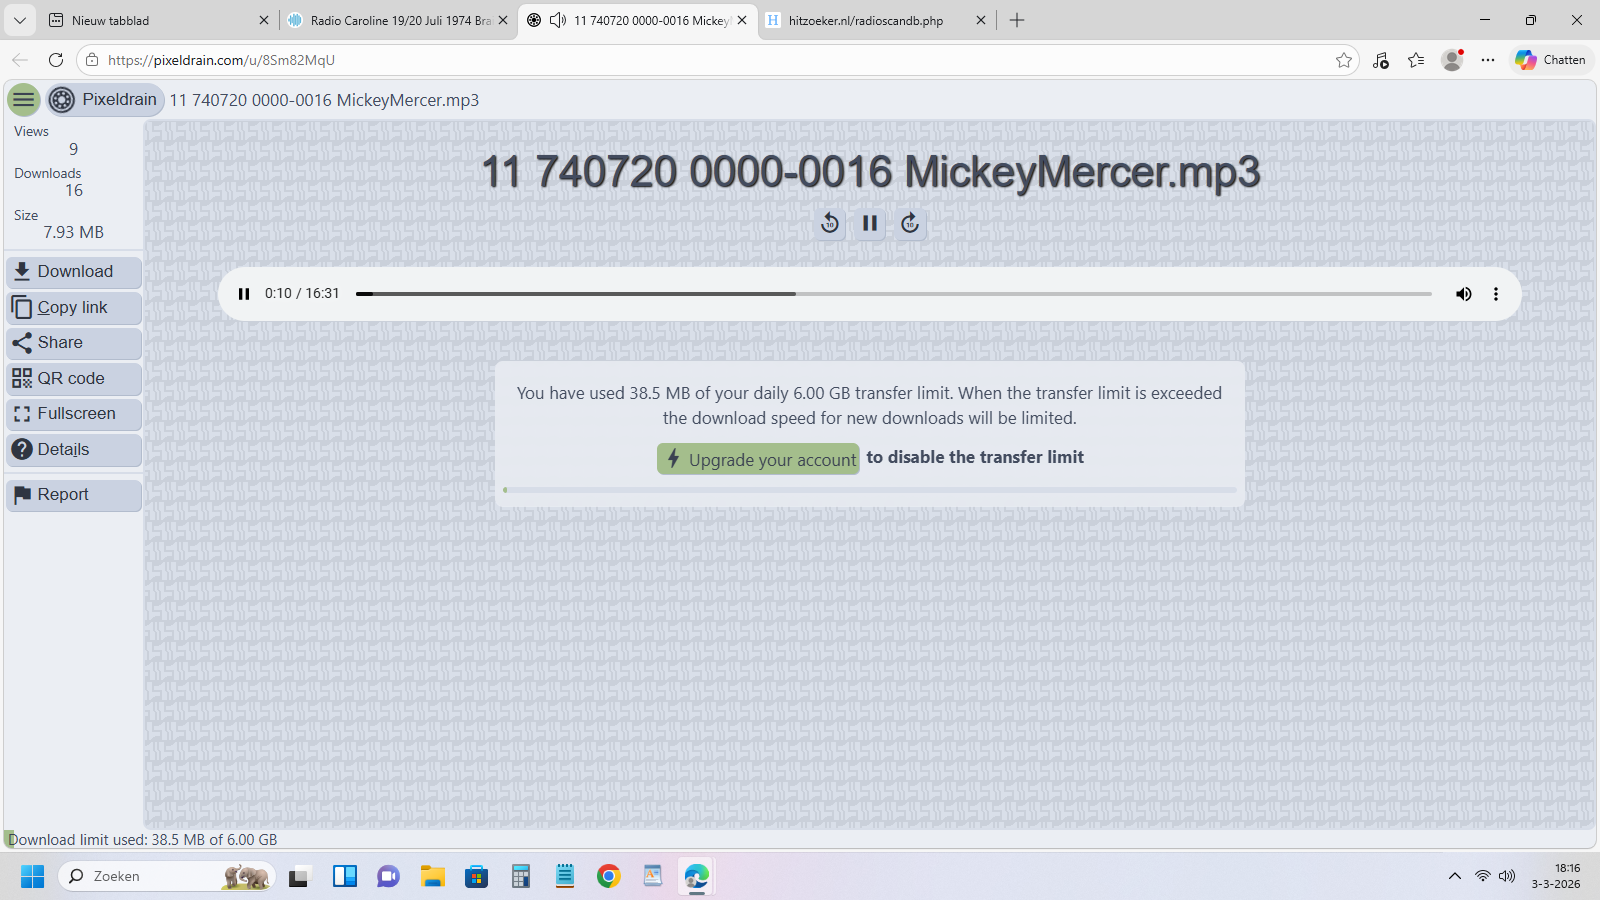Copy link to this file
1600x900 pixels.
pyautogui.click(x=74, y=308)
